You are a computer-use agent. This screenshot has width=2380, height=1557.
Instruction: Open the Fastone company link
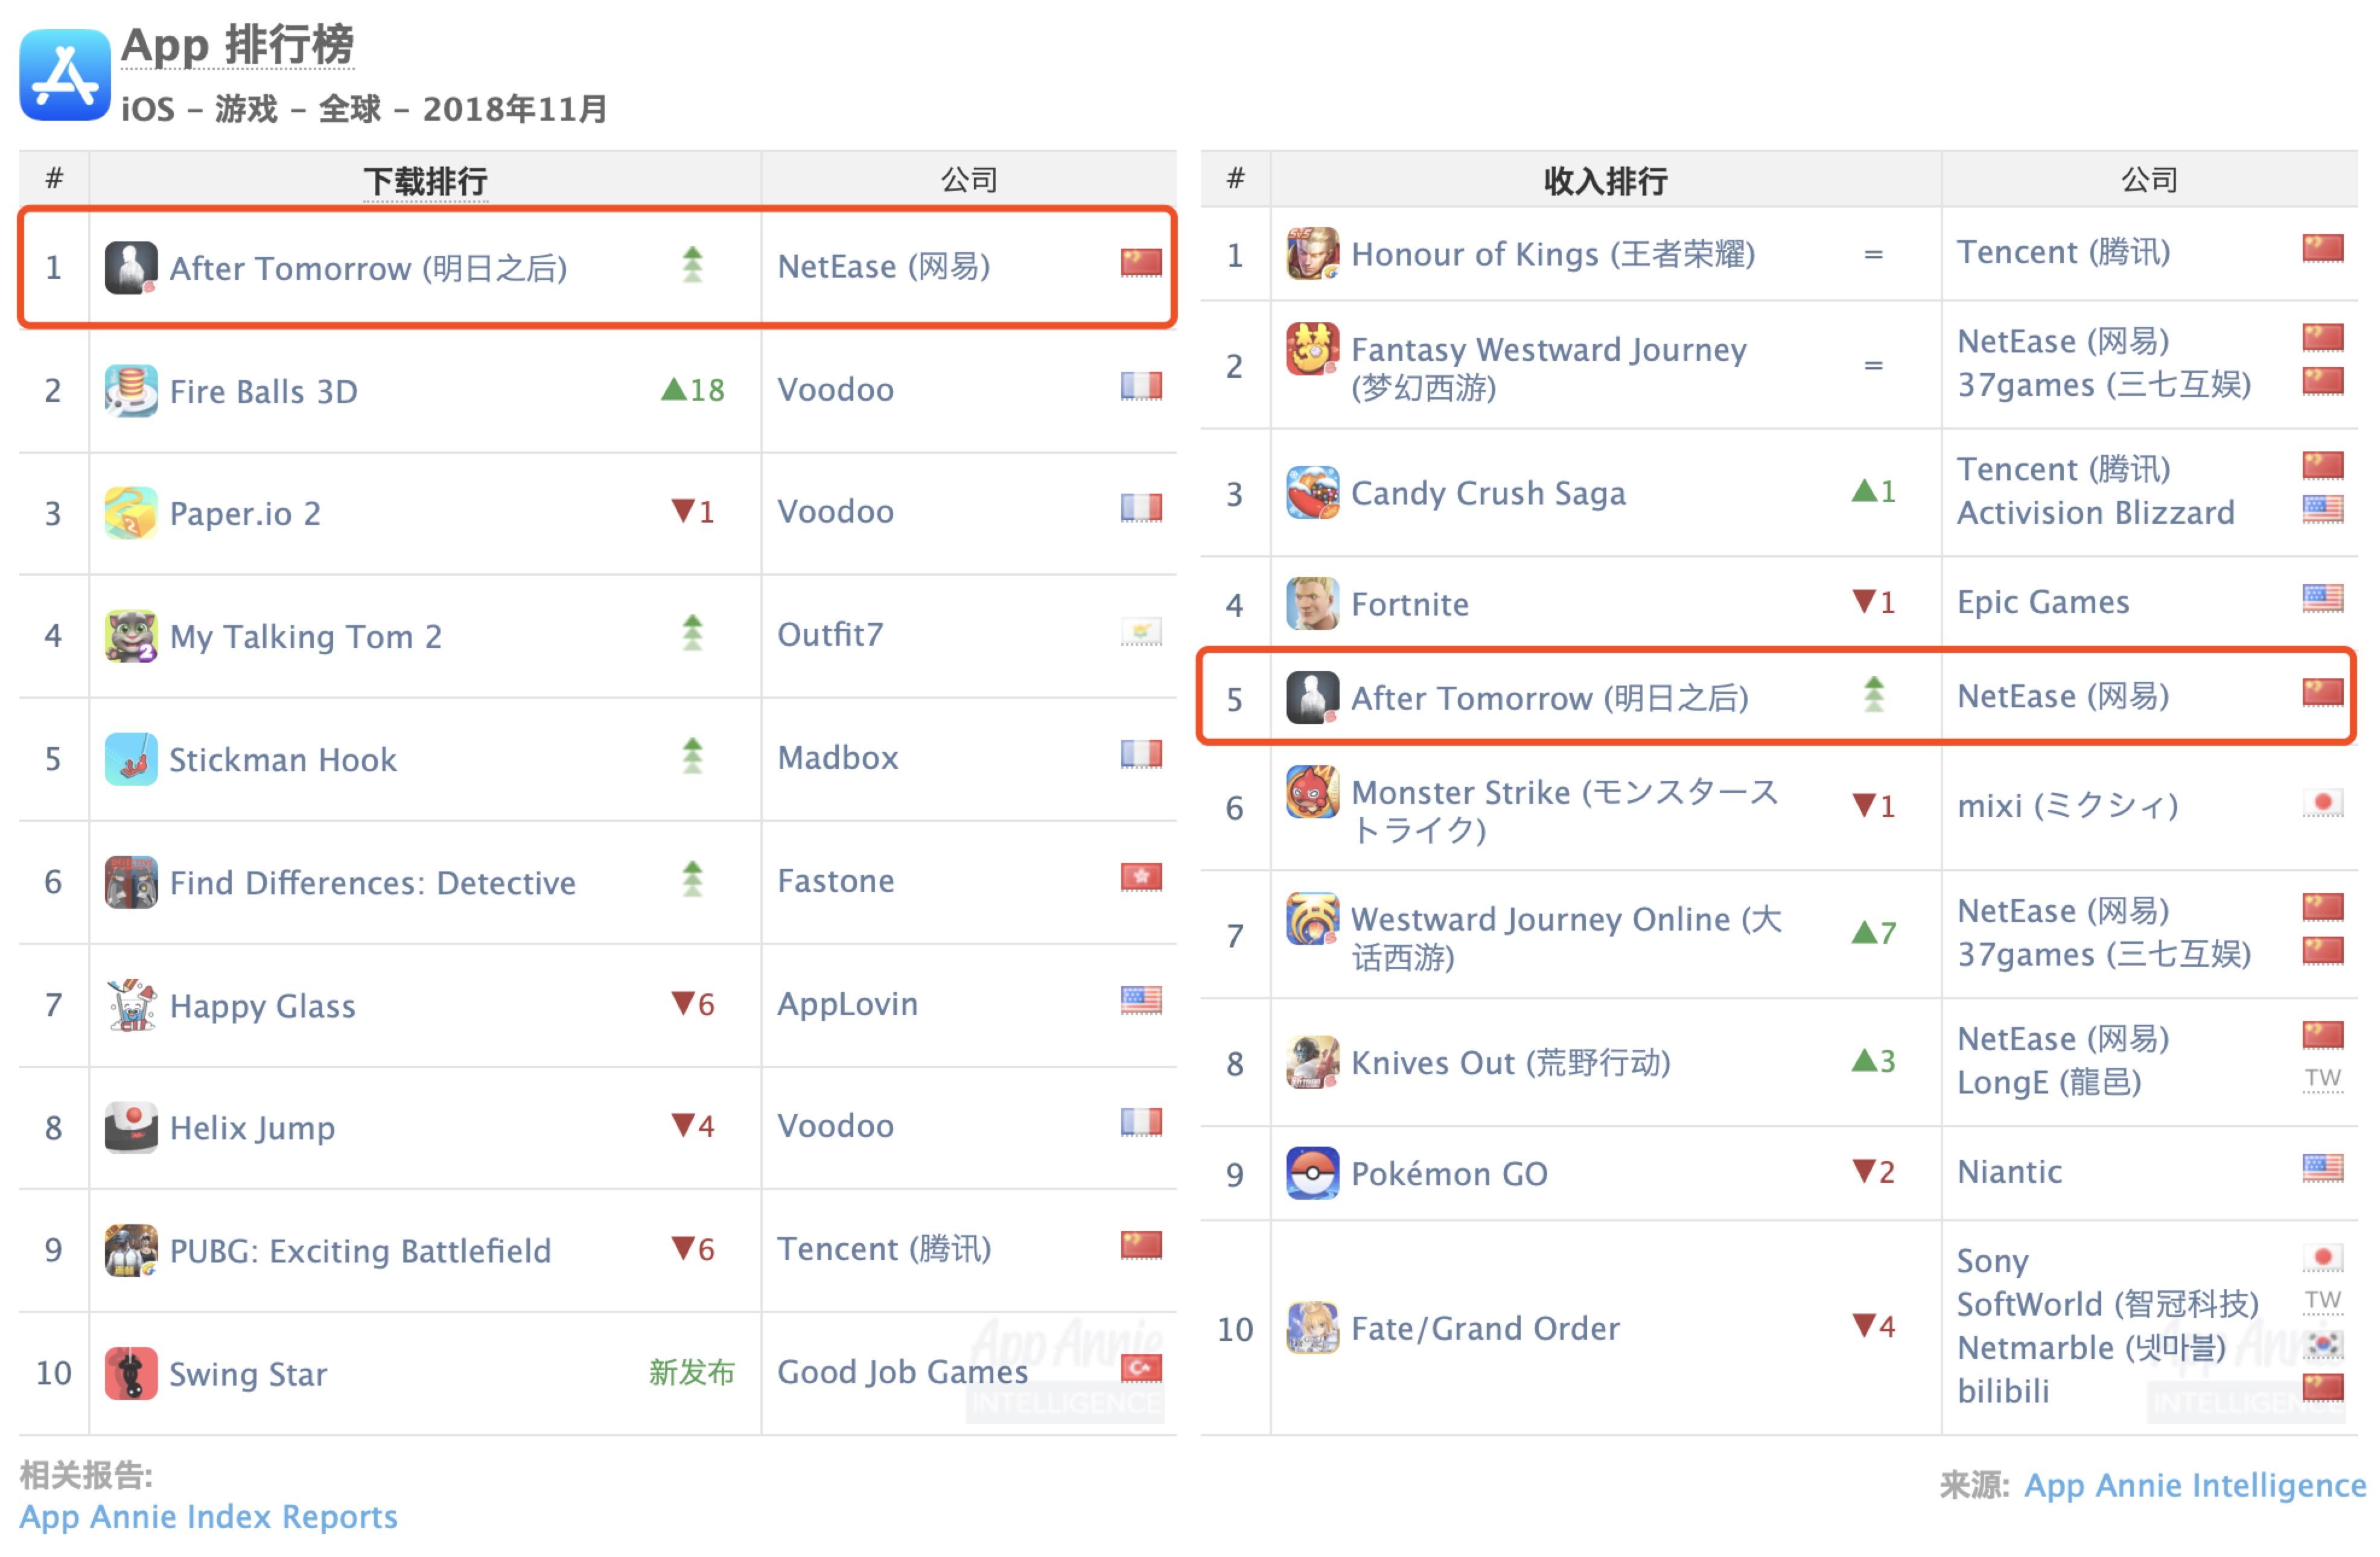(836, 881)
